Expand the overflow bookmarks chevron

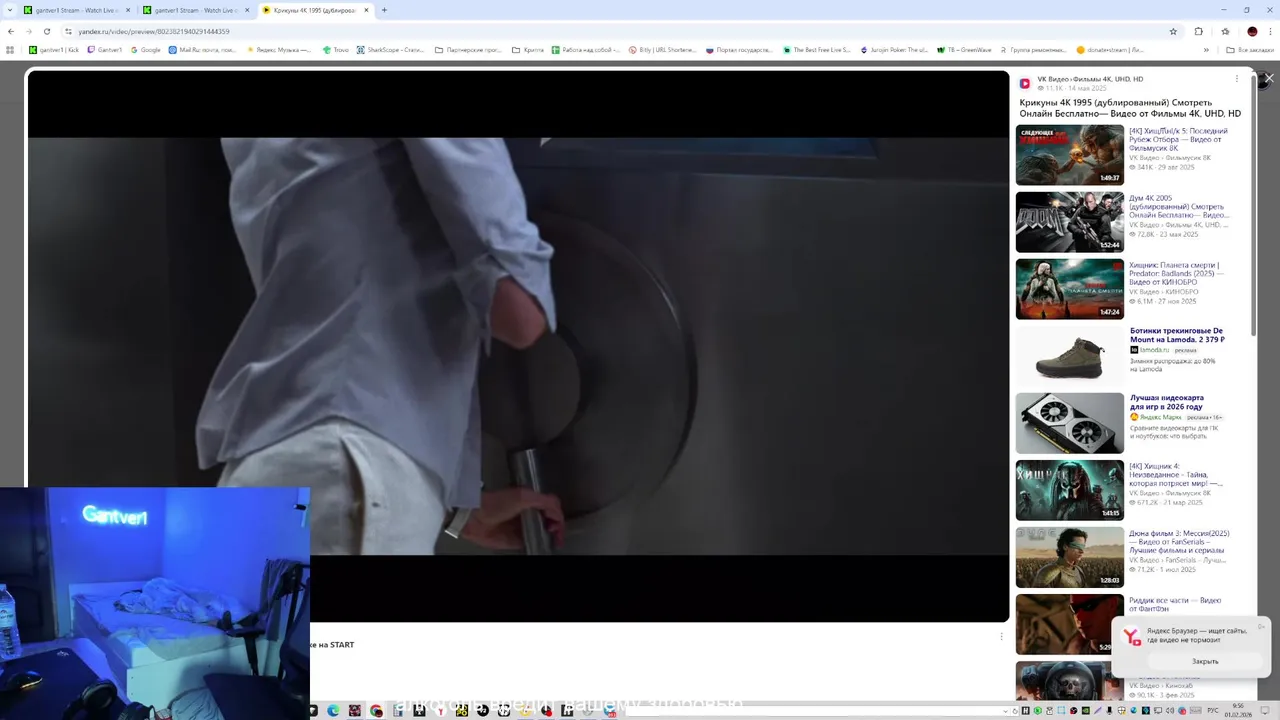click(x=1208, y=49)
